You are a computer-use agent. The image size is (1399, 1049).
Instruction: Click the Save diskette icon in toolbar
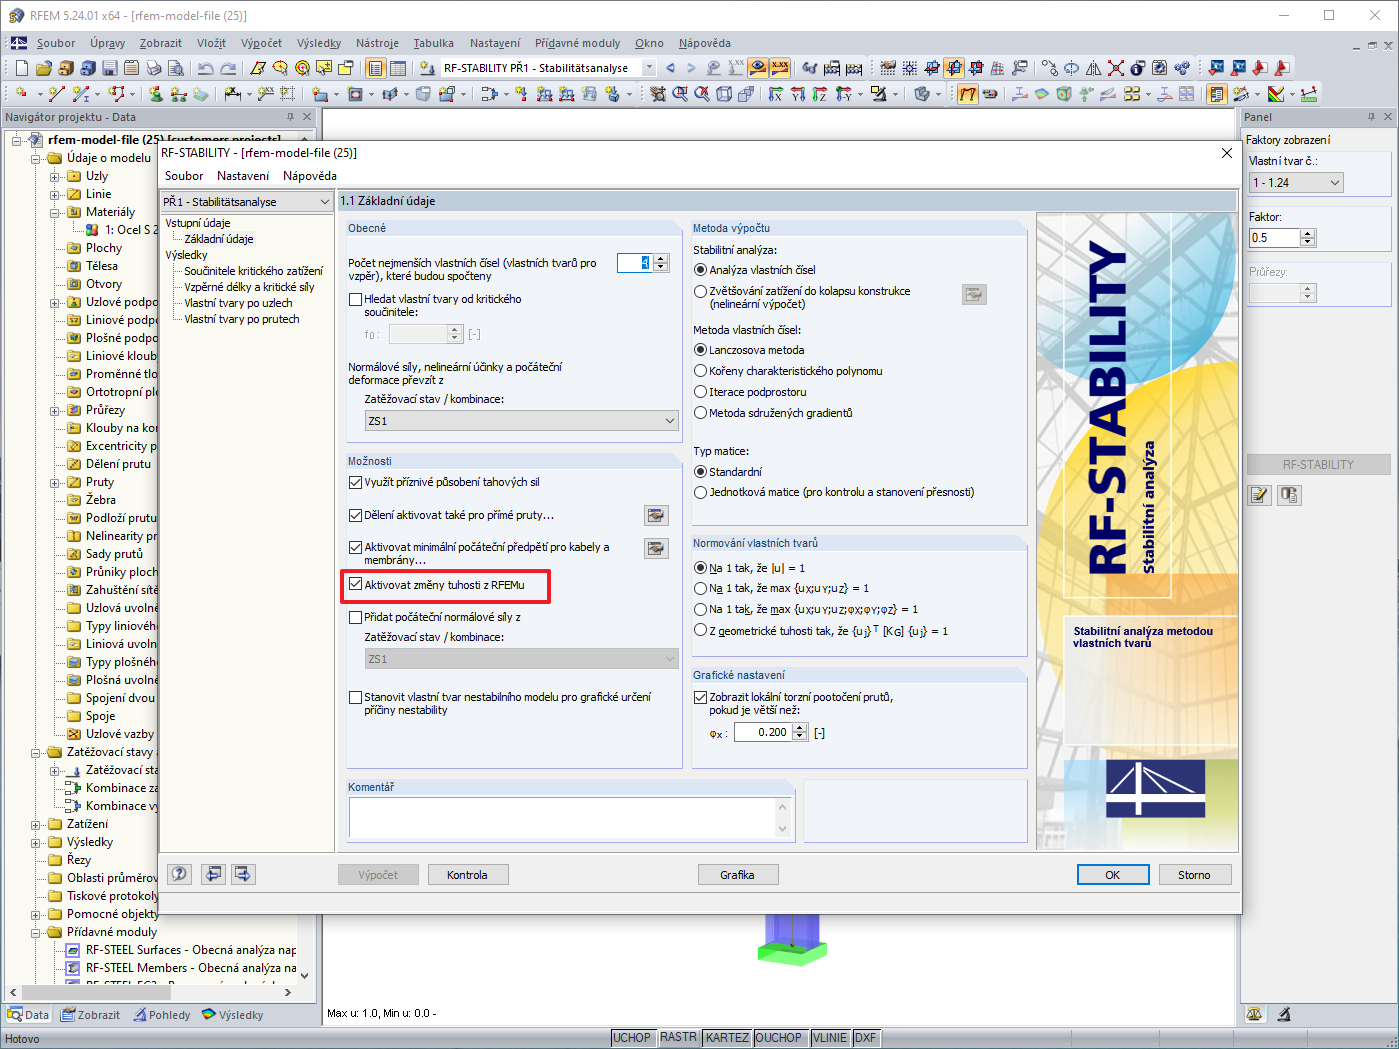point(109,68)
